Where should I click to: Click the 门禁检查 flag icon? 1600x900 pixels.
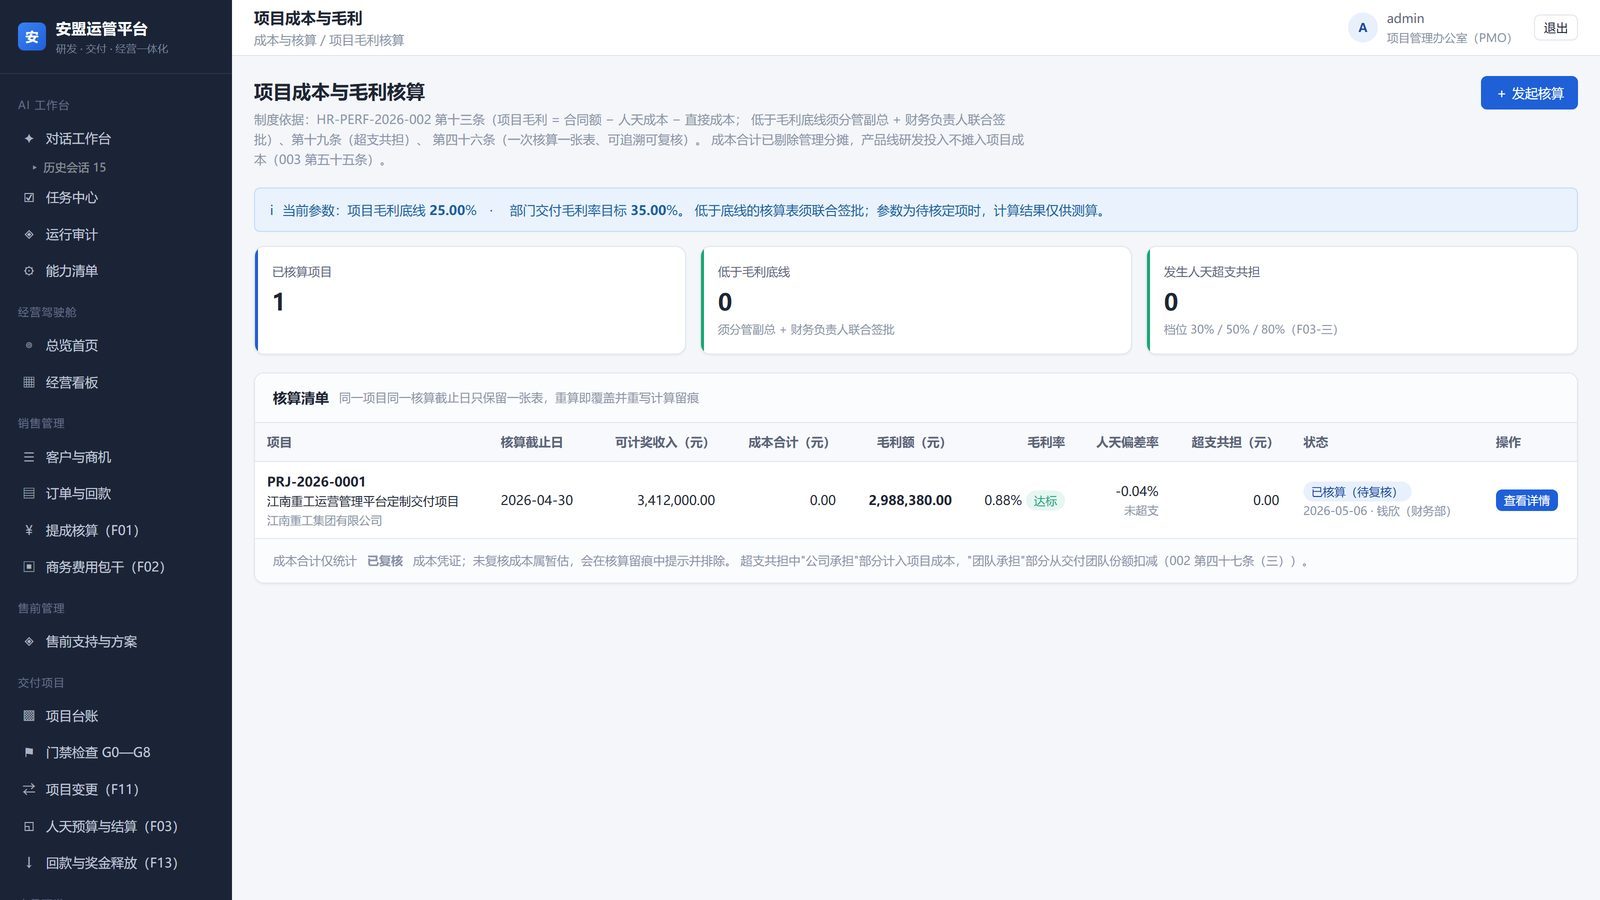click(29, 752)
